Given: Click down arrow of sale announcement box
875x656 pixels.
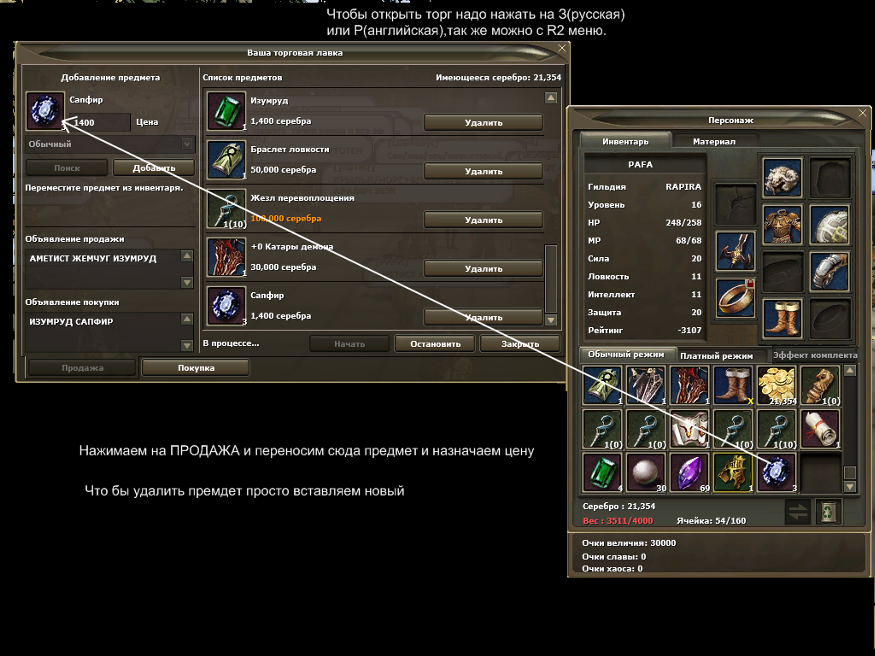Looking at the screenshot, I should [187, 282].
